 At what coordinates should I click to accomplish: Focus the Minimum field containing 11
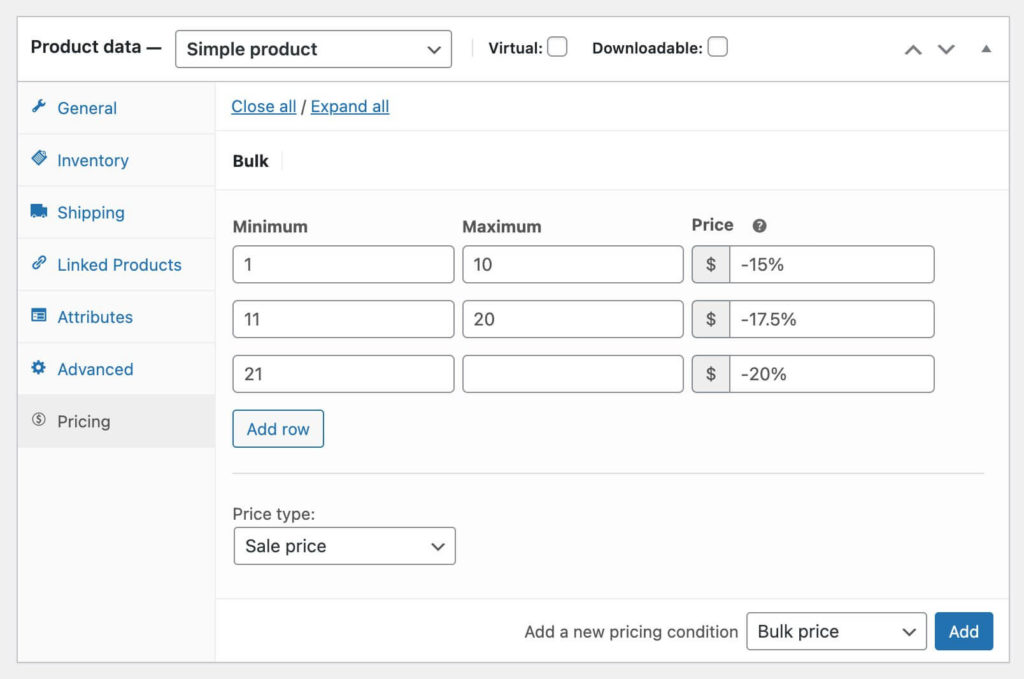coord(344,319)
